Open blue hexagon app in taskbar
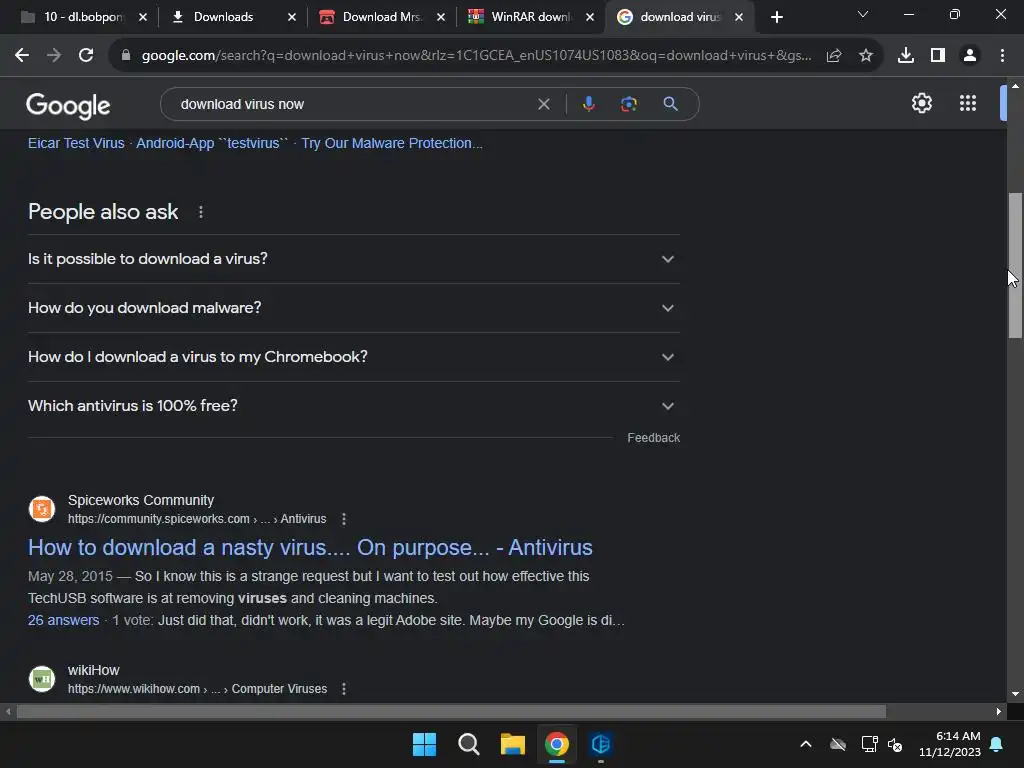 pyautogui.click(x=601, y=744)
